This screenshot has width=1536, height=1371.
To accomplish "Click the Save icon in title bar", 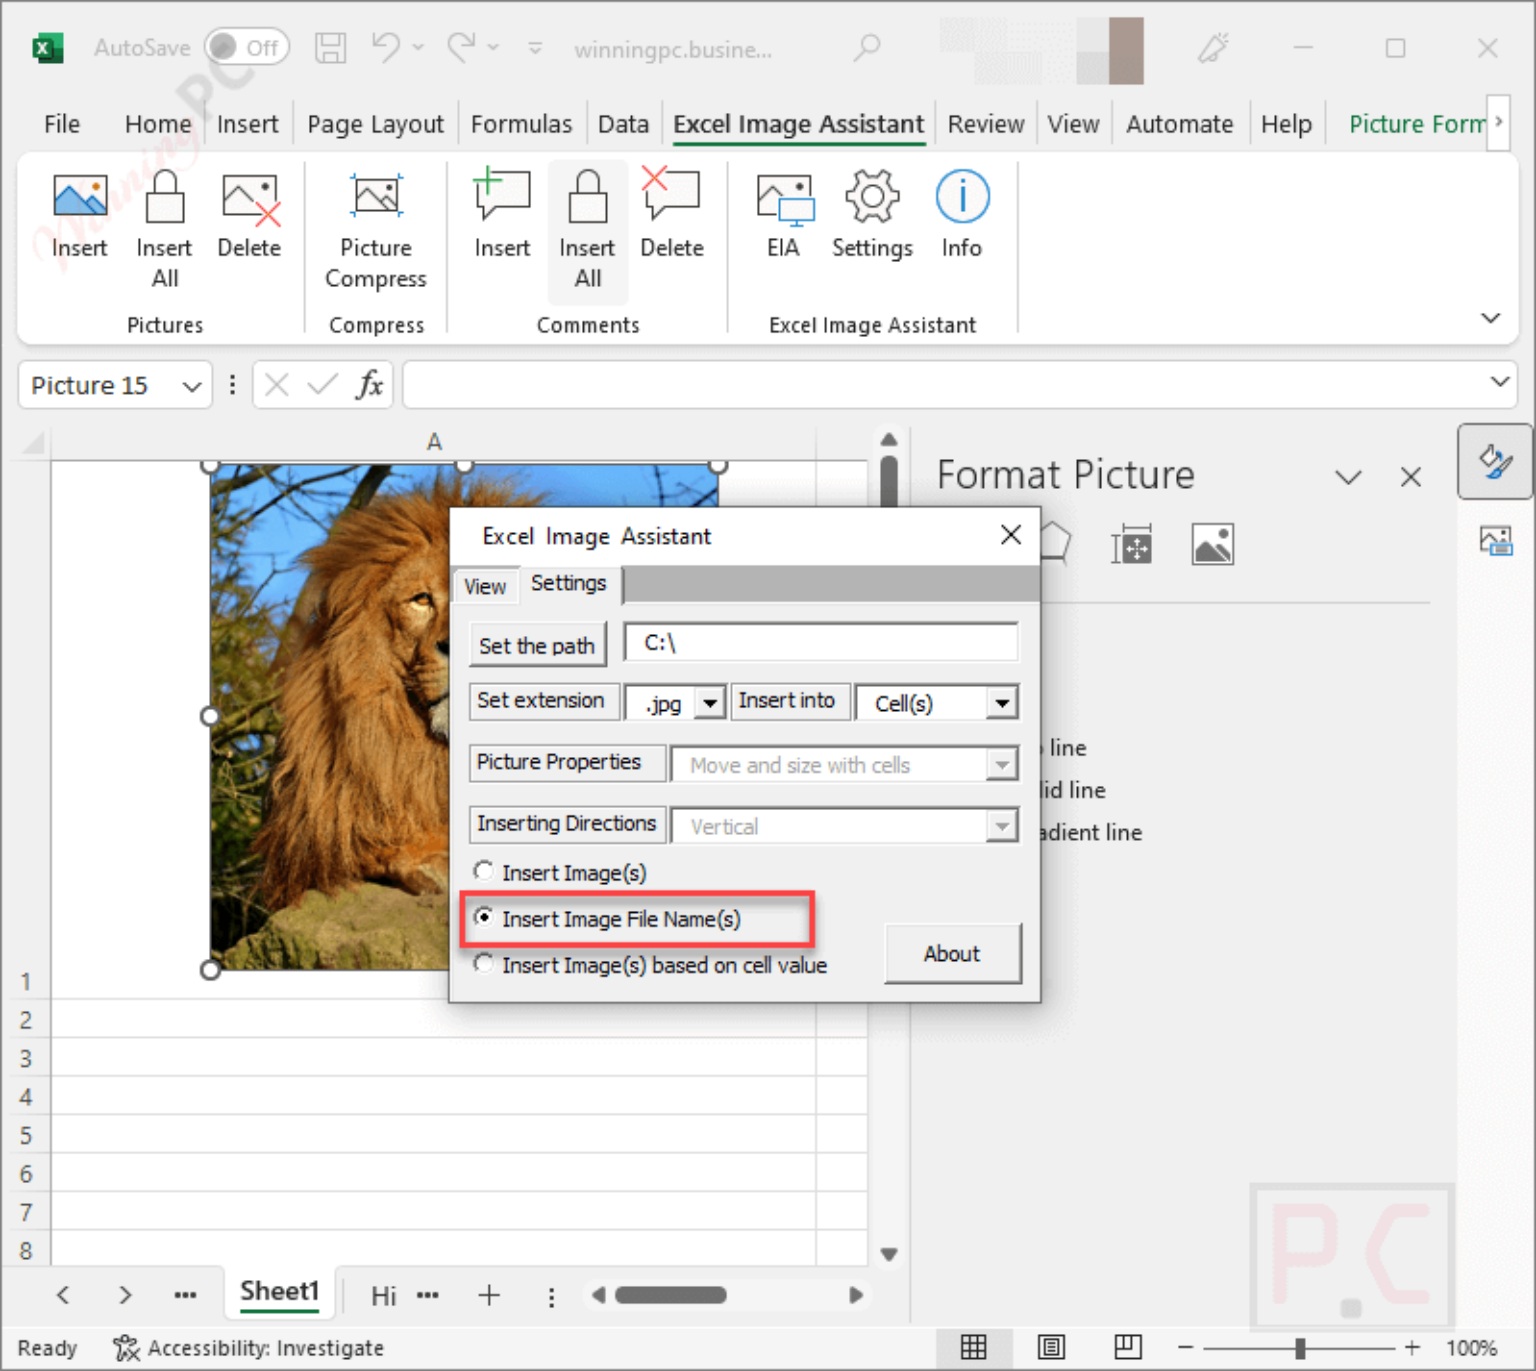I will click(x=330, y=48).
